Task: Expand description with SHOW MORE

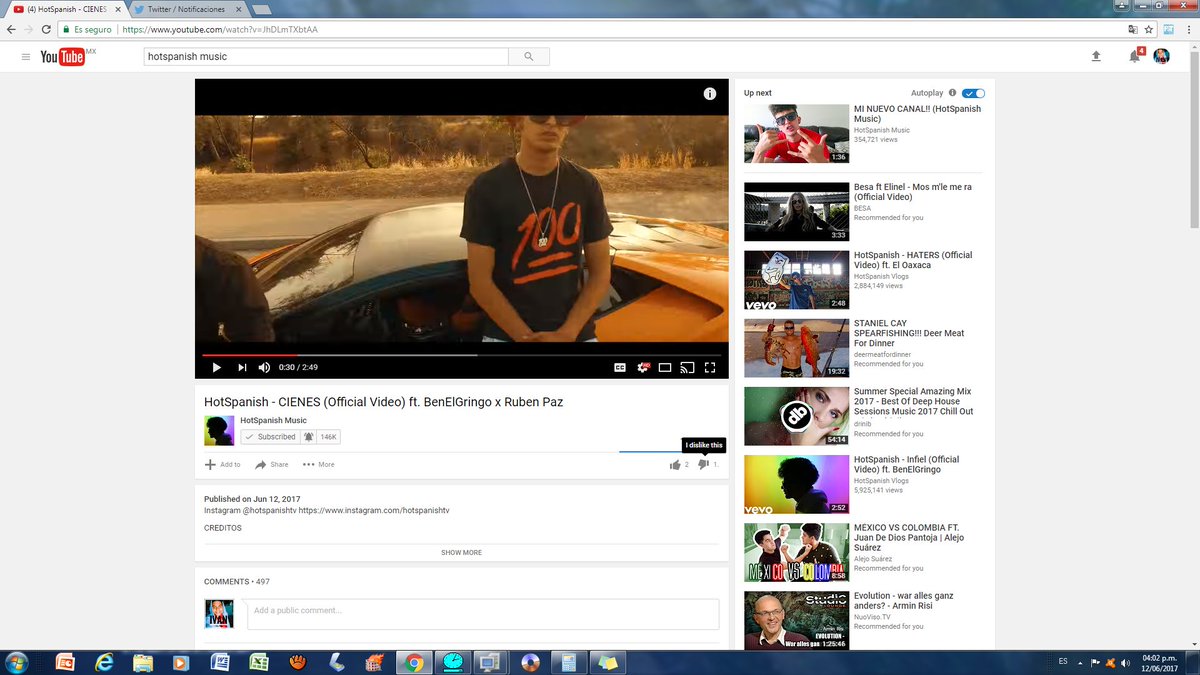Action: pyautogui.click(x=461, y=552)
